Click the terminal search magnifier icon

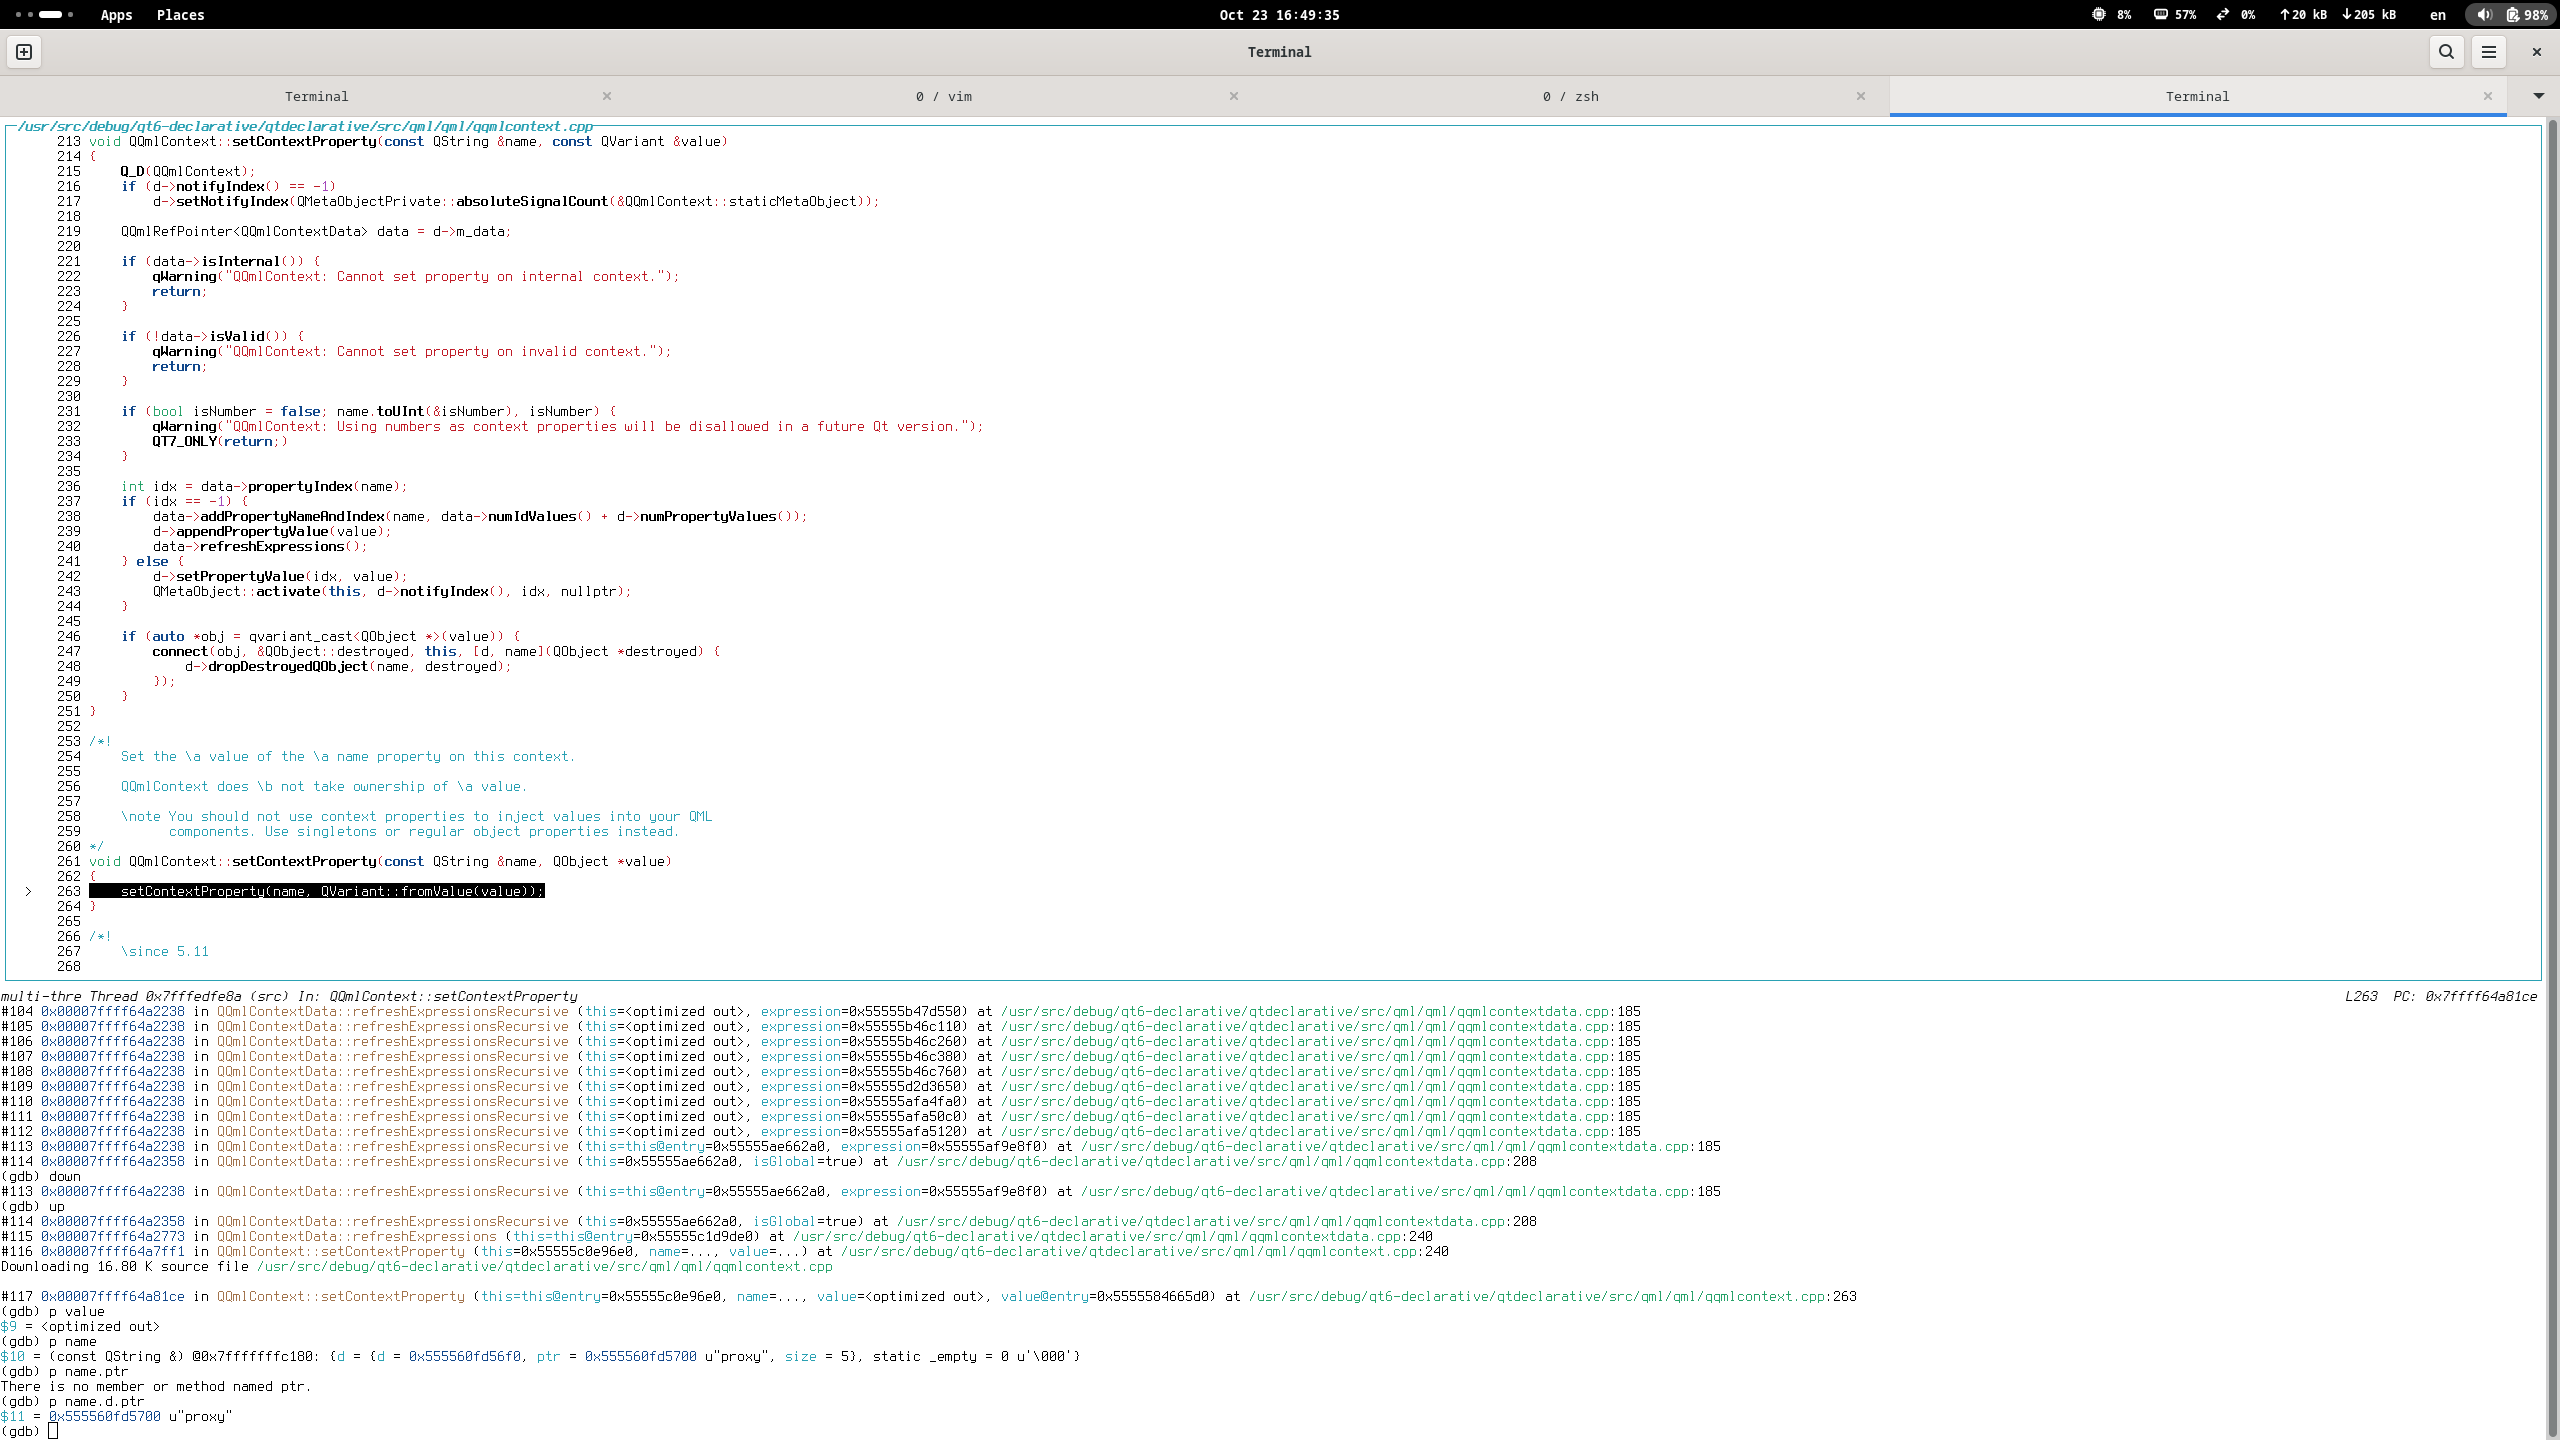[2446, 52]
